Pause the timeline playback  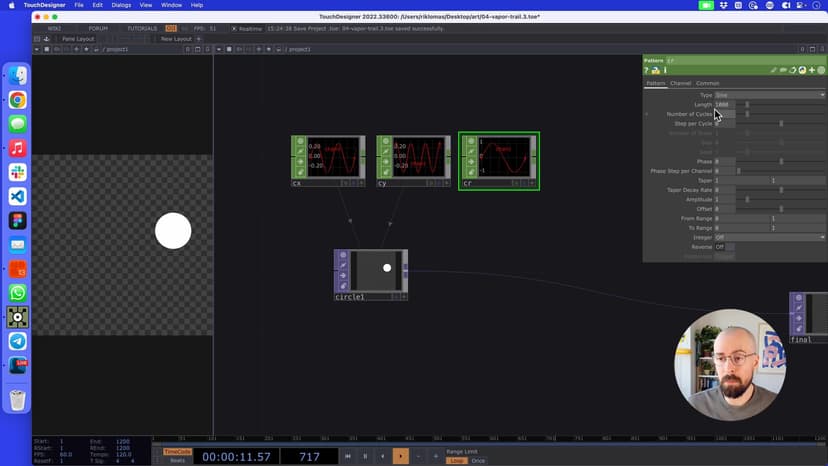365,456
